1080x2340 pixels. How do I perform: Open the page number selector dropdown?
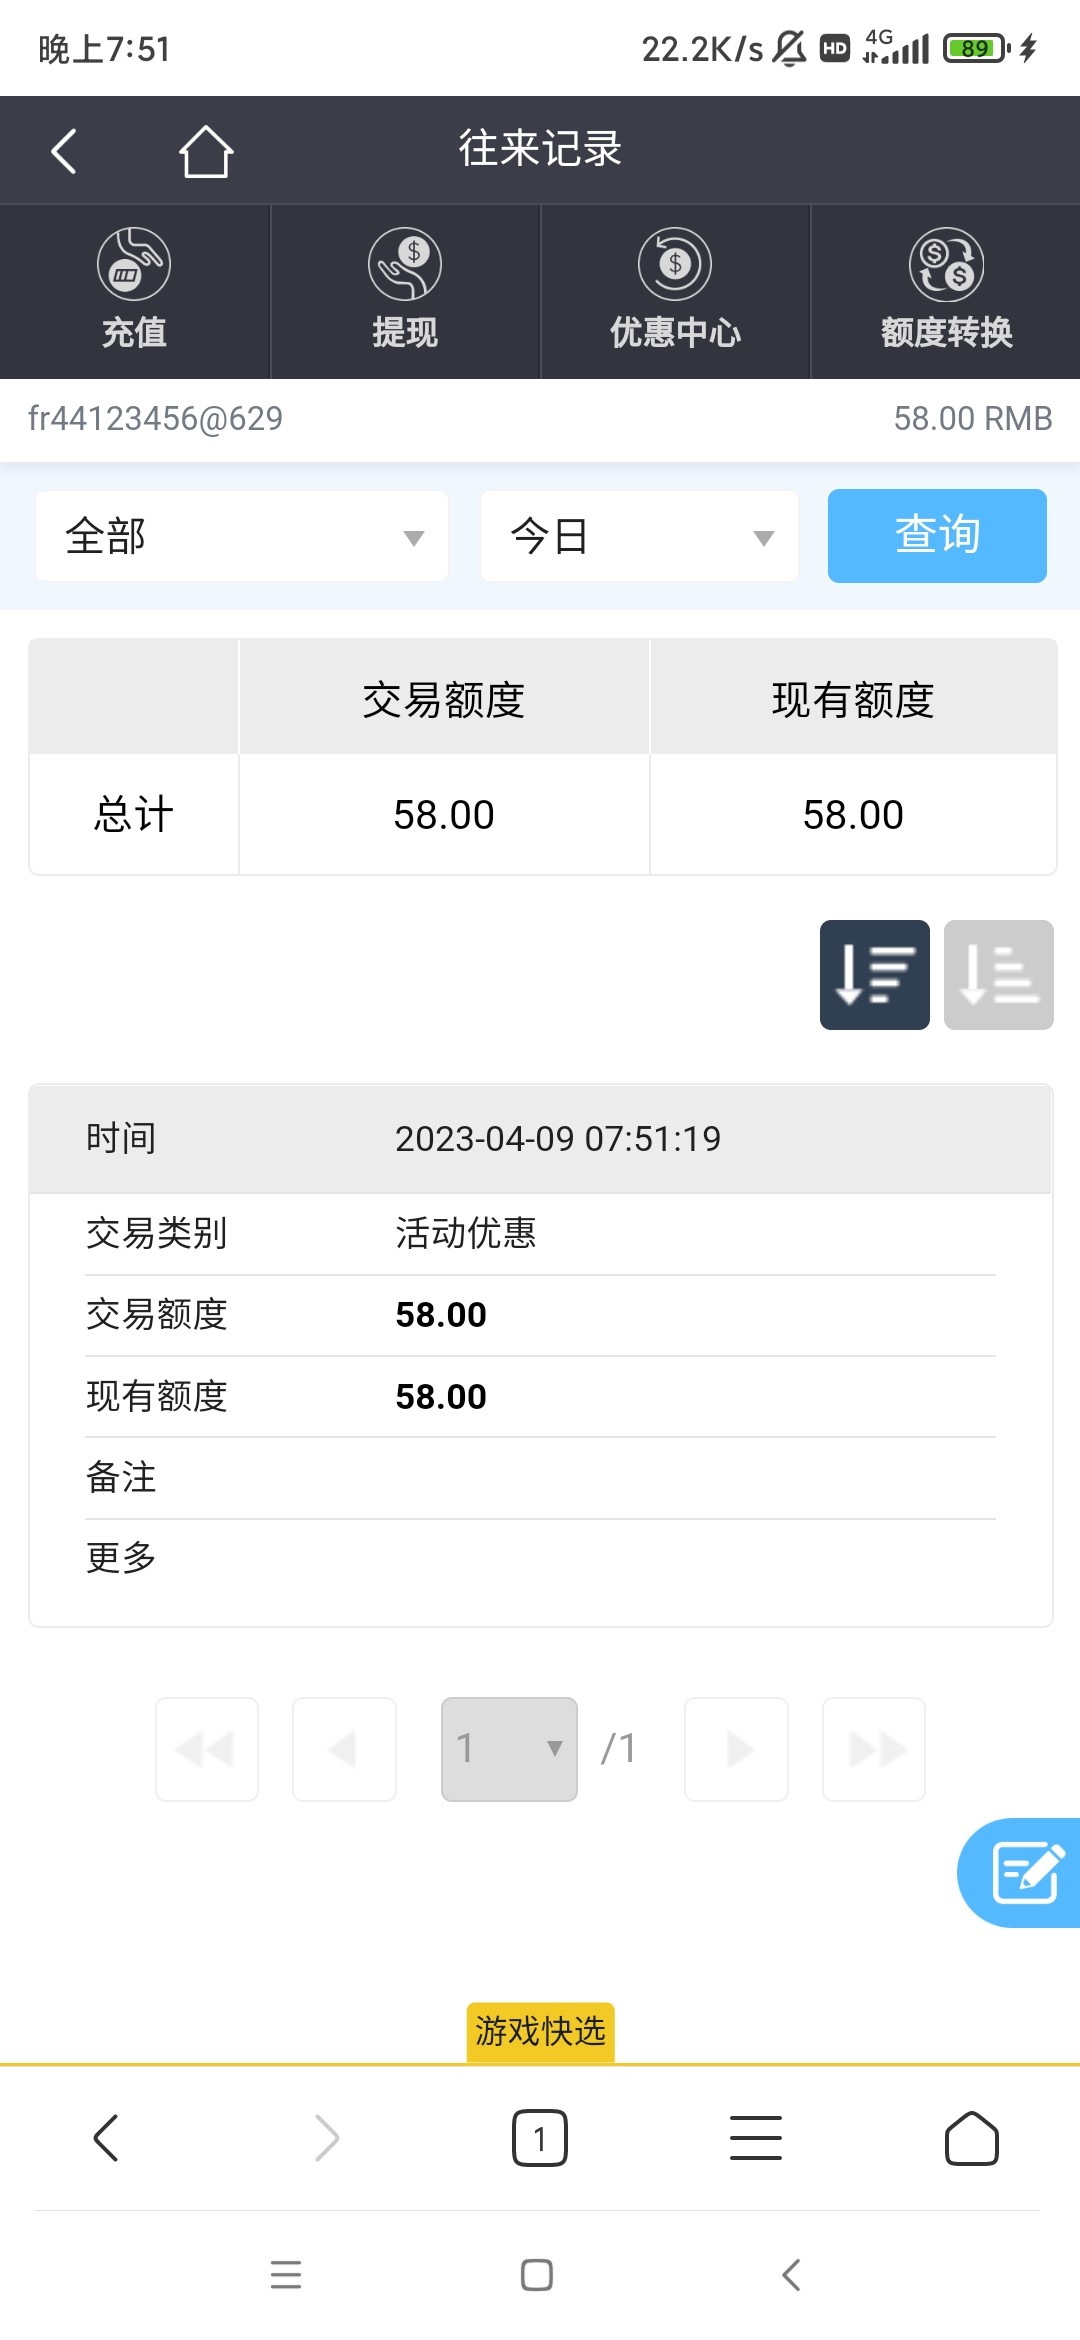(x=509, y=1749)
